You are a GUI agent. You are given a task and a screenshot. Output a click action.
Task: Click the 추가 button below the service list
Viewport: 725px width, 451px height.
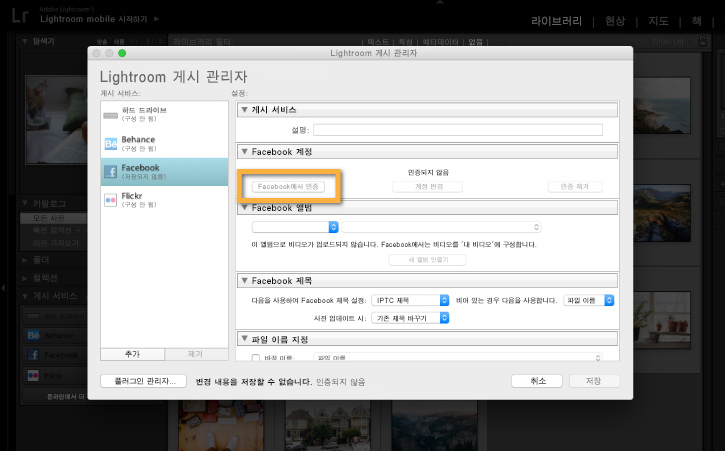[132, 354]
